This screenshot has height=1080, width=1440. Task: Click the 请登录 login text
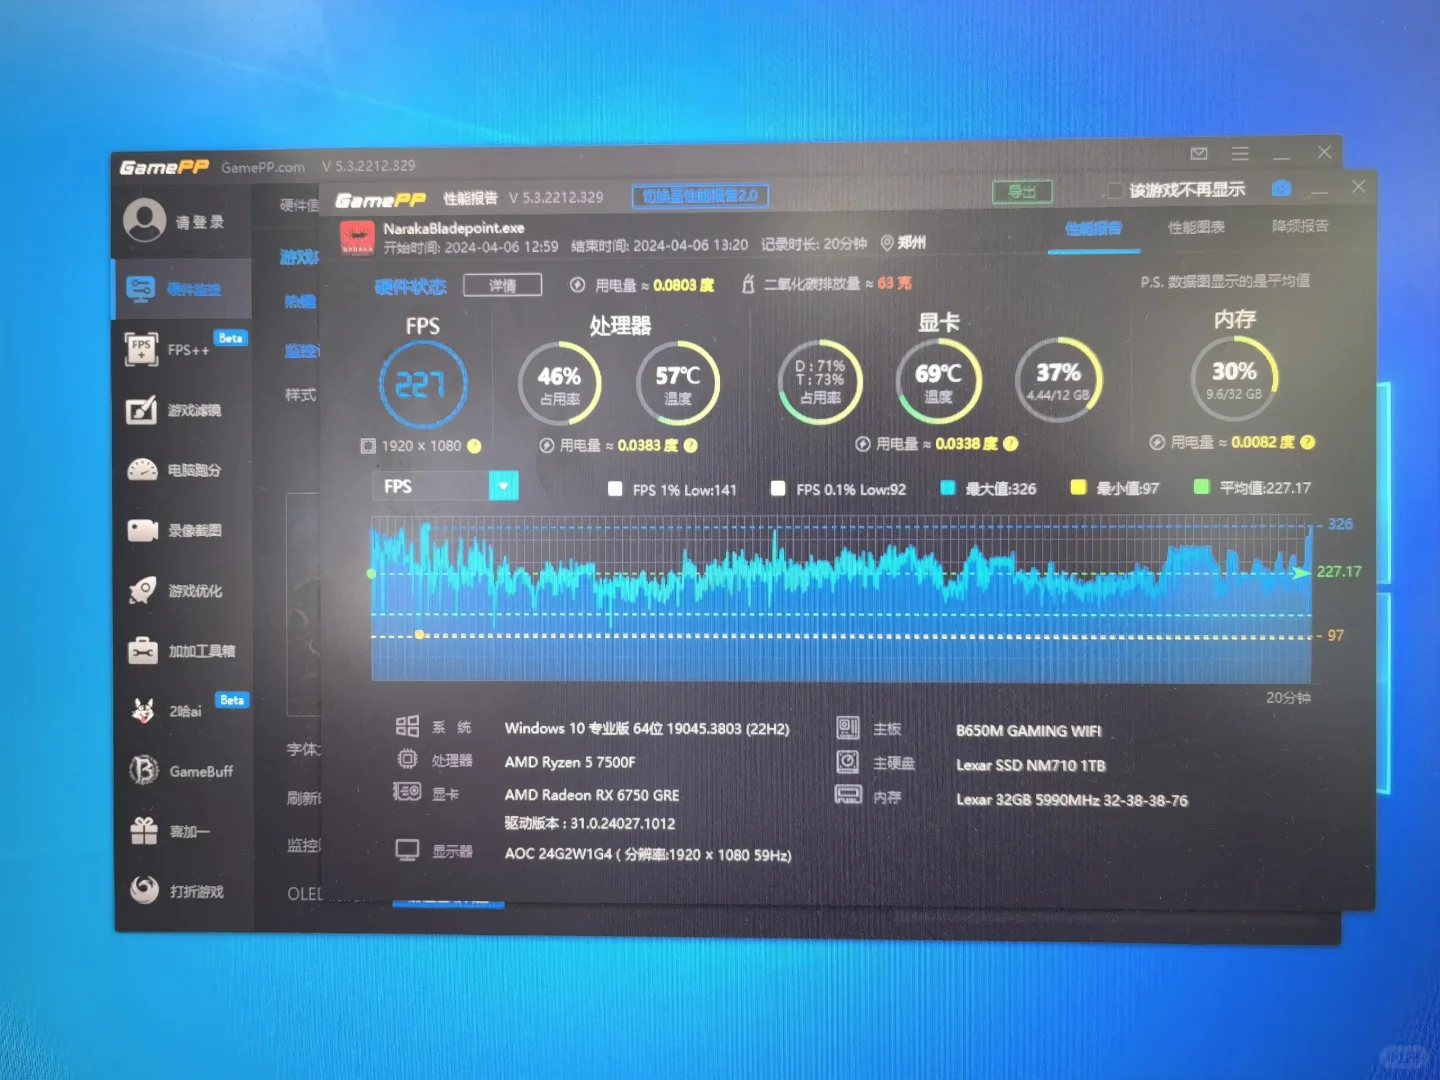pyautogui.click(x=200, y=222)
